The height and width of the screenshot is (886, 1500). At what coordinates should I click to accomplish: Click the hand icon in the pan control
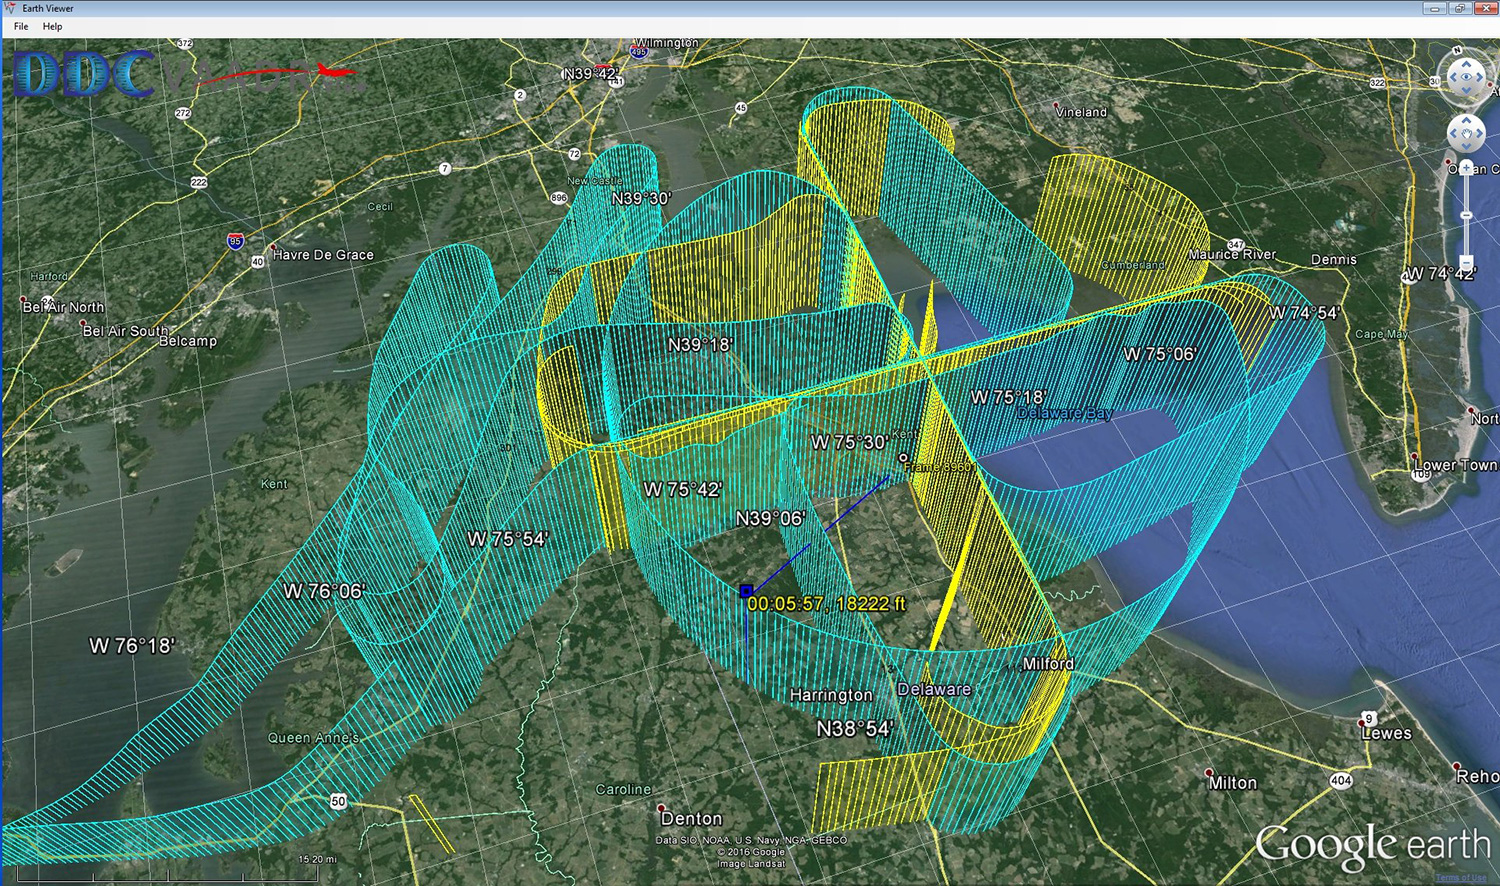pyautogui.click(x=1467, y=132)
